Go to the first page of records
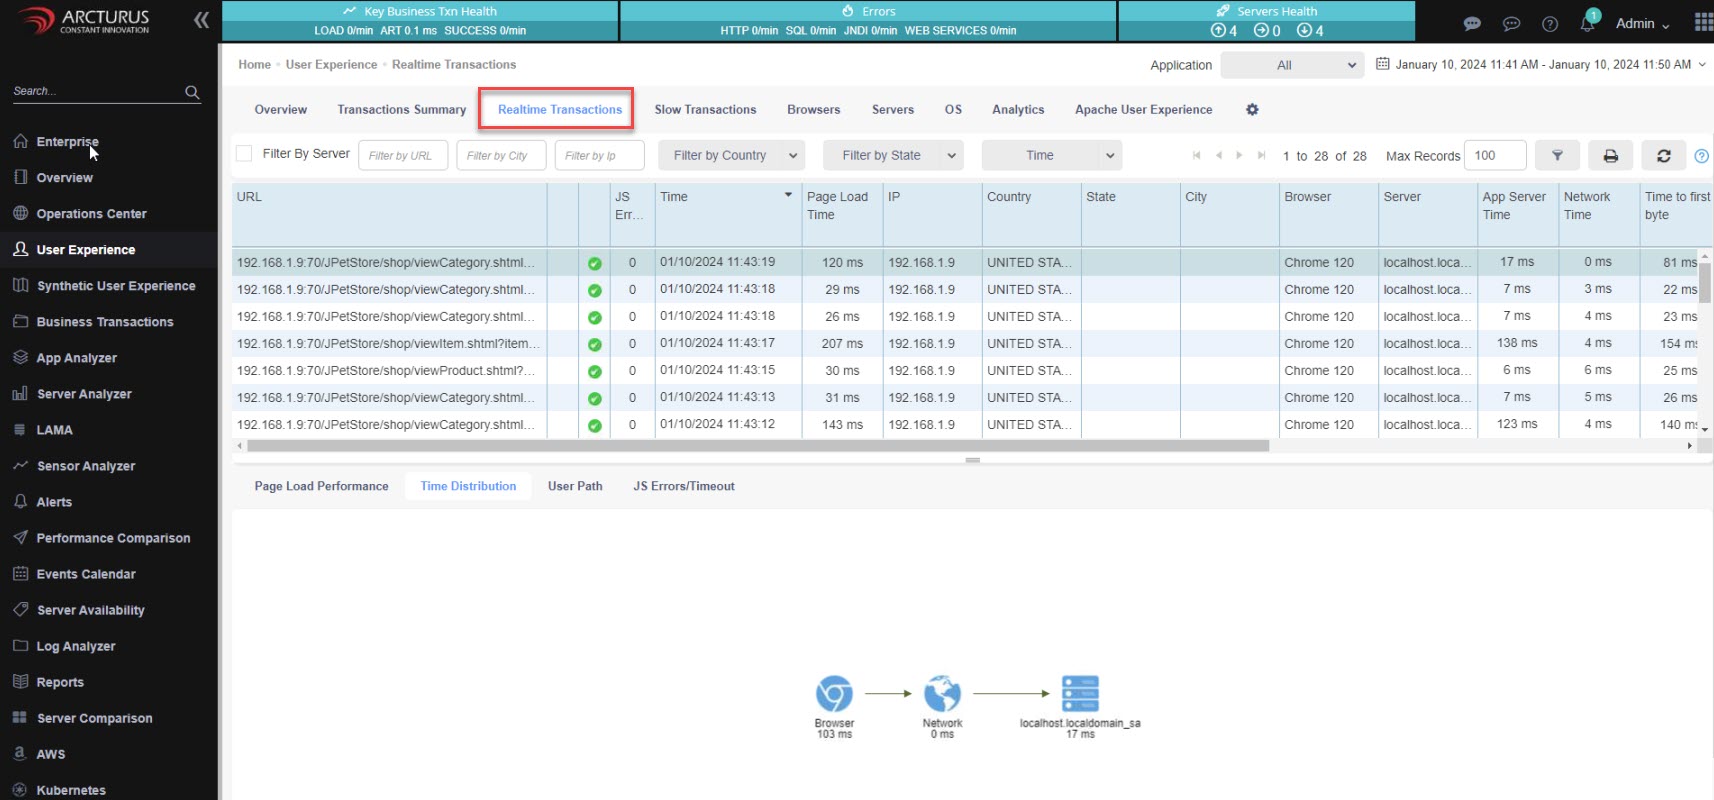This screenshot has height=800, width=1714. pyautogui.click(x=1197, y=155)
